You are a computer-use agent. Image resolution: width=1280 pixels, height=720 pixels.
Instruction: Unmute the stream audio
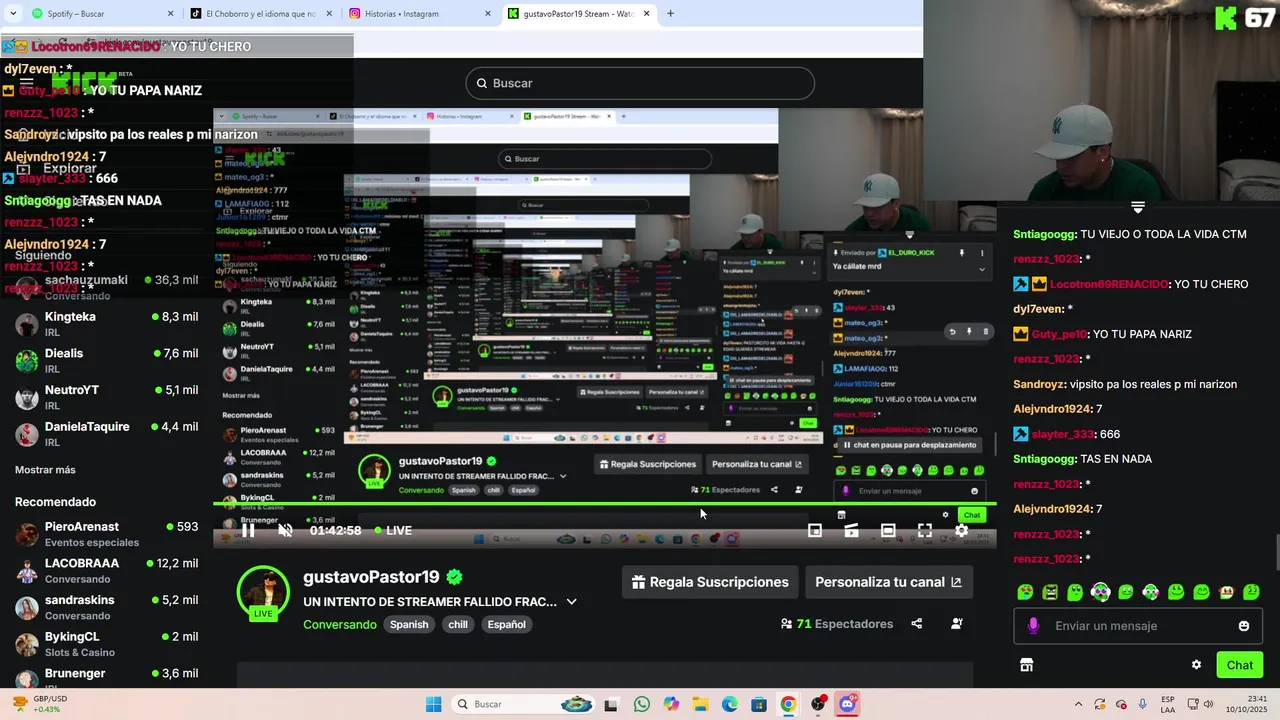click(x=285, y=530)
